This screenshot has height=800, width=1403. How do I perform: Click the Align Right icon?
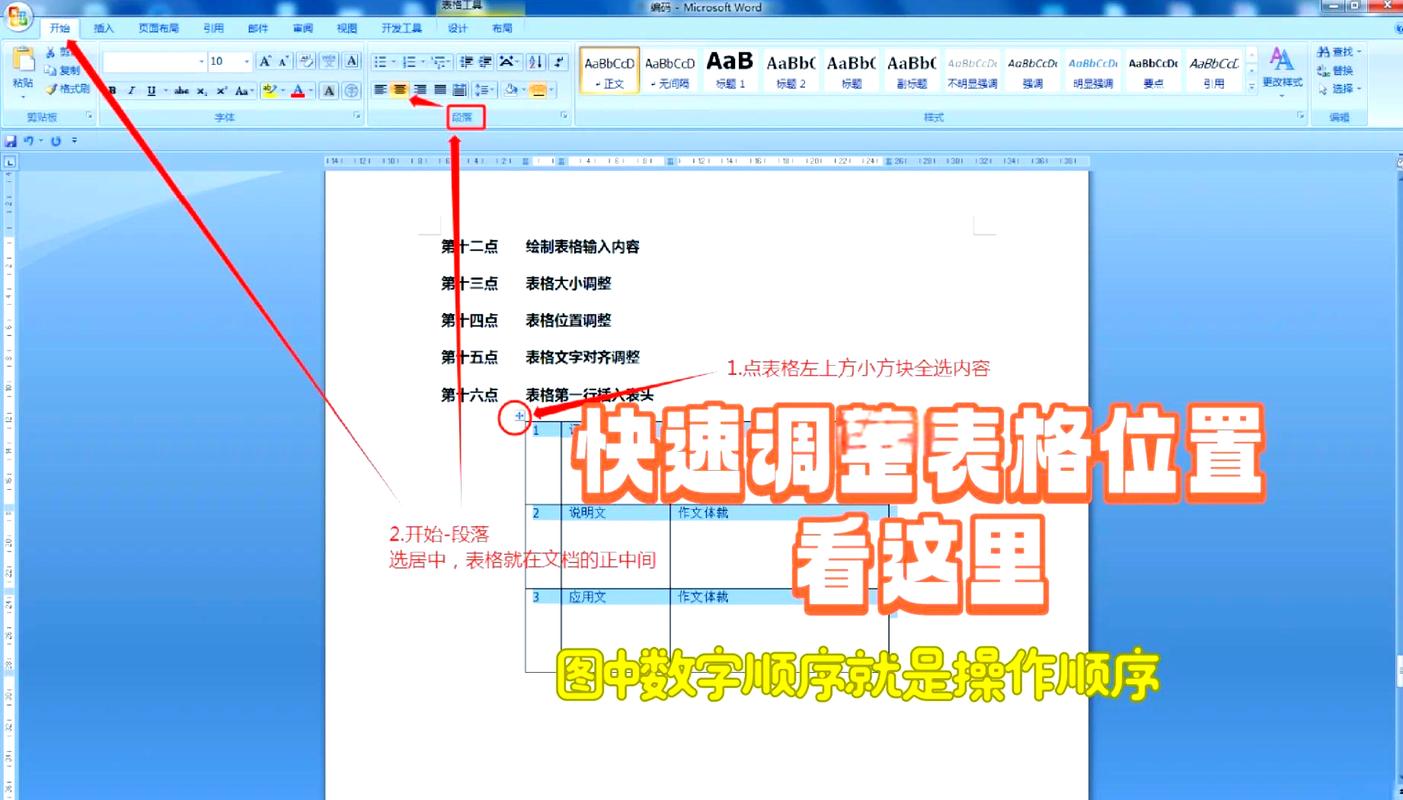pos(420,90)
